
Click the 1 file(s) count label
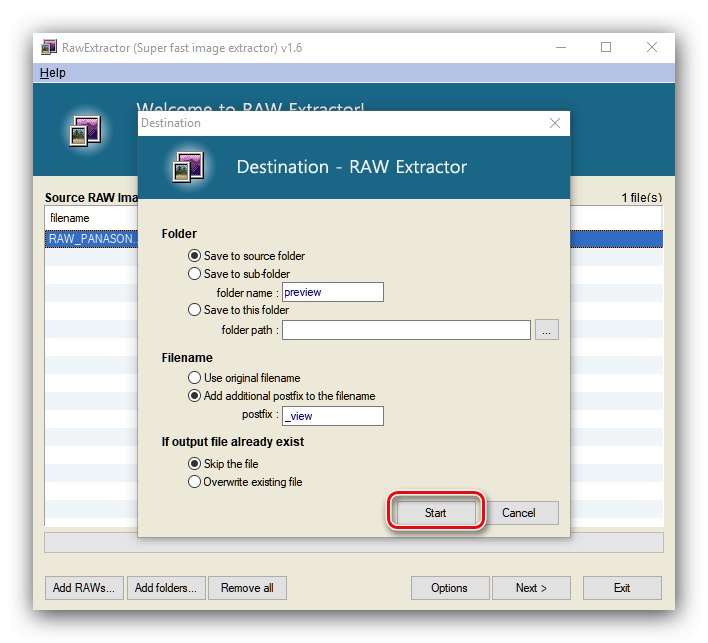click(x=642, y=198)
